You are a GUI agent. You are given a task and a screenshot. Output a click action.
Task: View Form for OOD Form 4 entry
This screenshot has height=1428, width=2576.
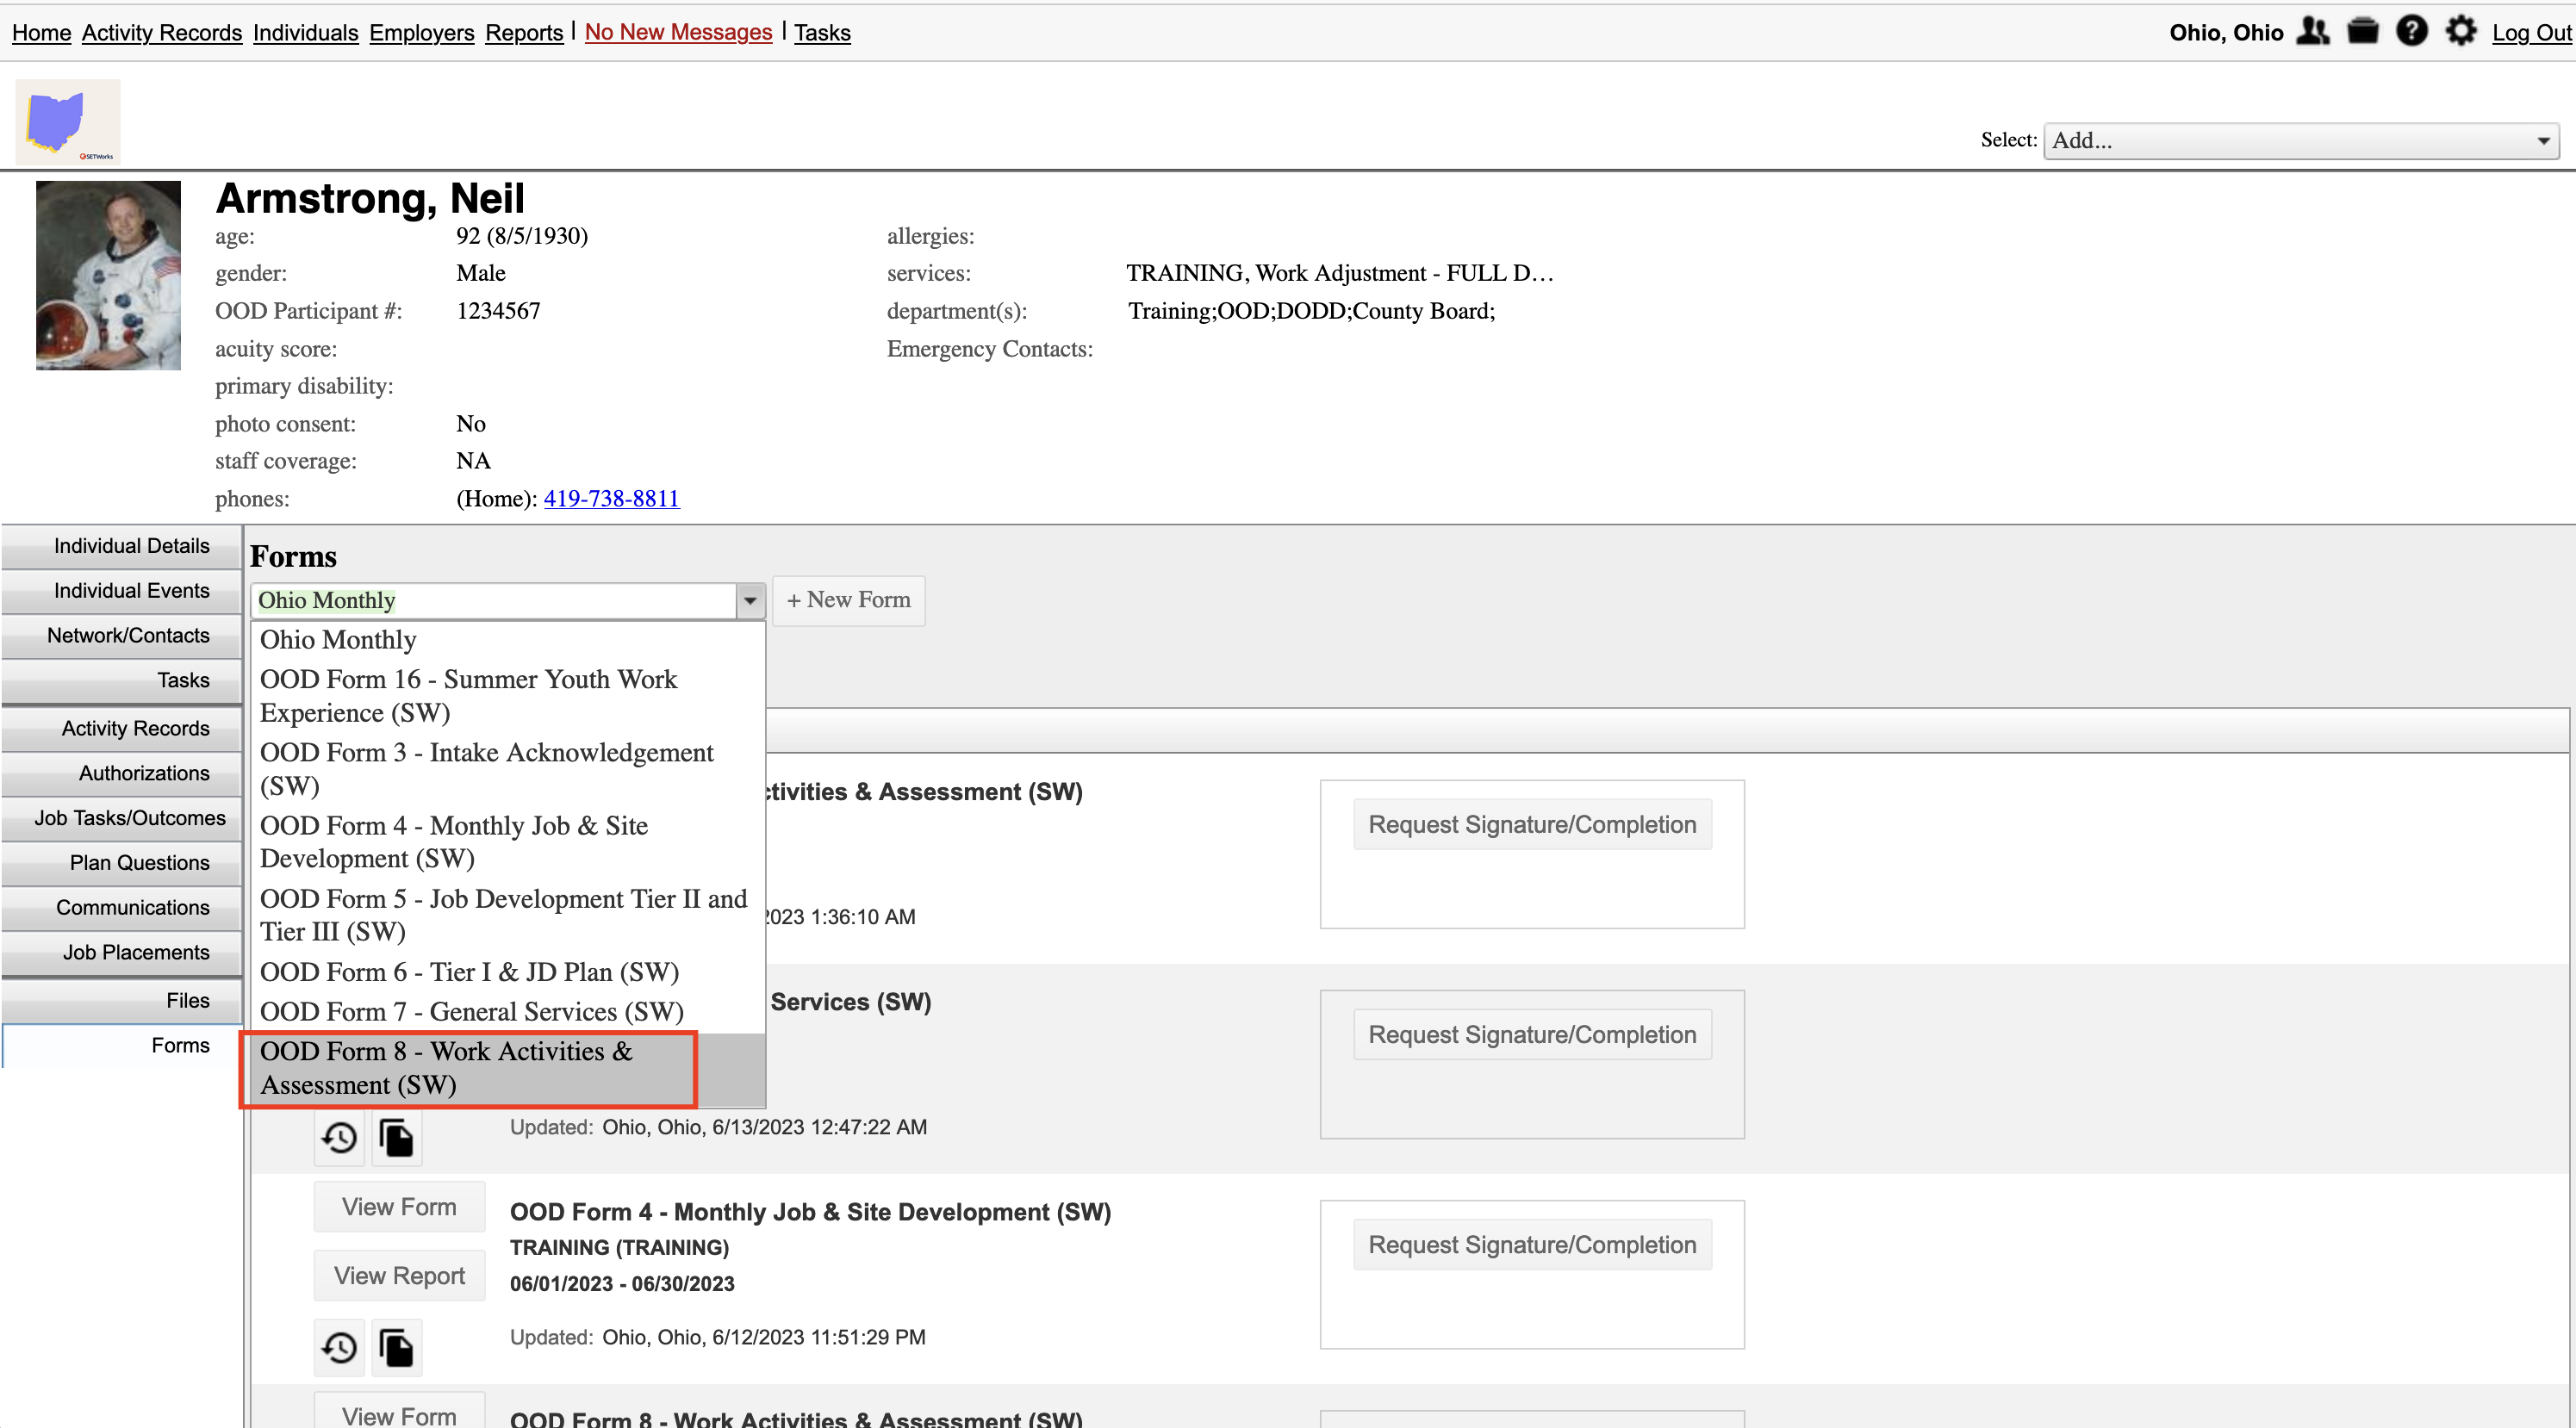click(399, 1207)
